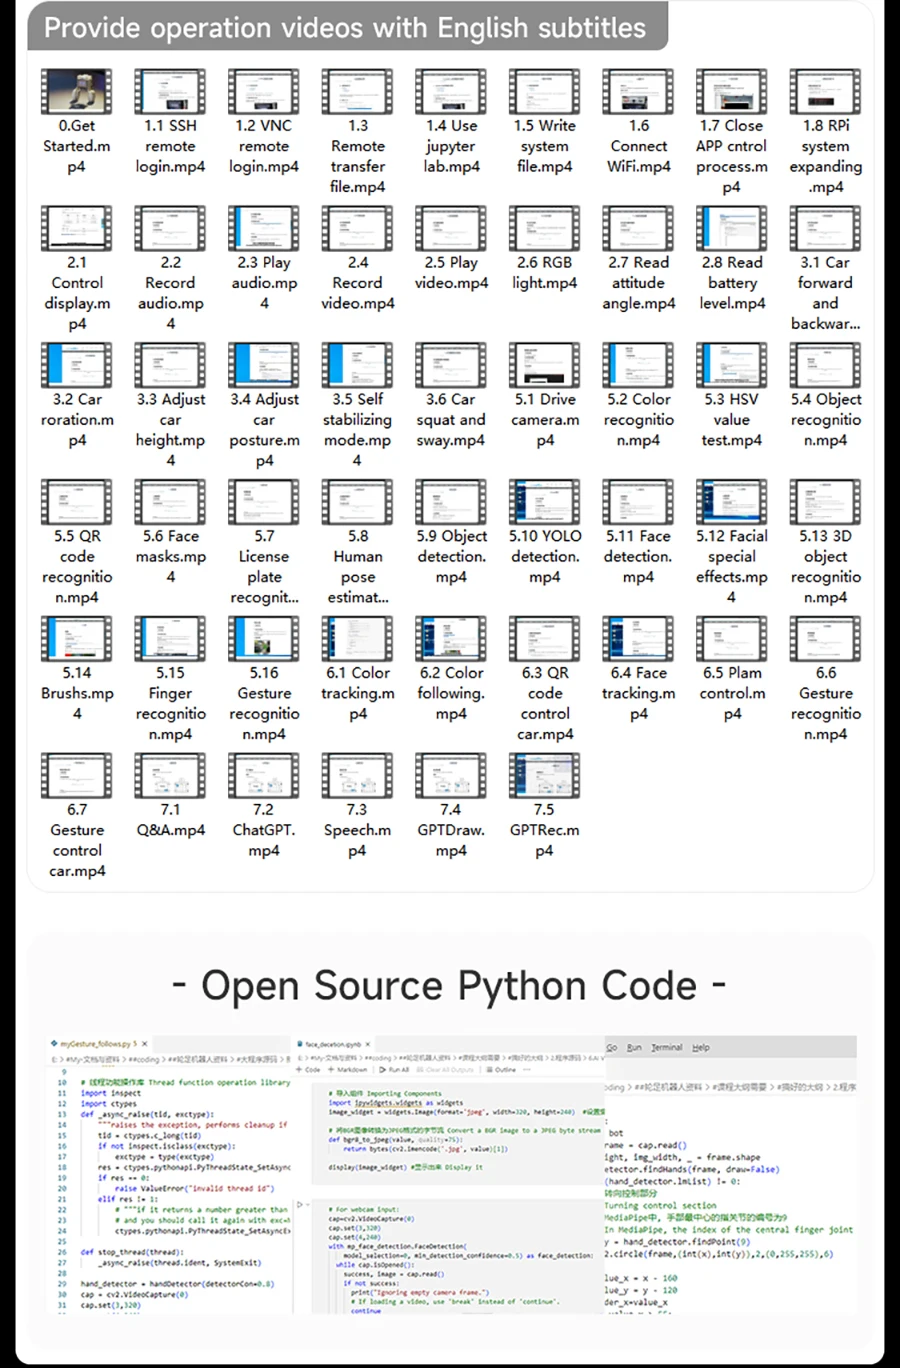Select the 5.5 QR code recognition.mp4 icon
This screenshot has height=1368, width=900.
click(77, 502)
